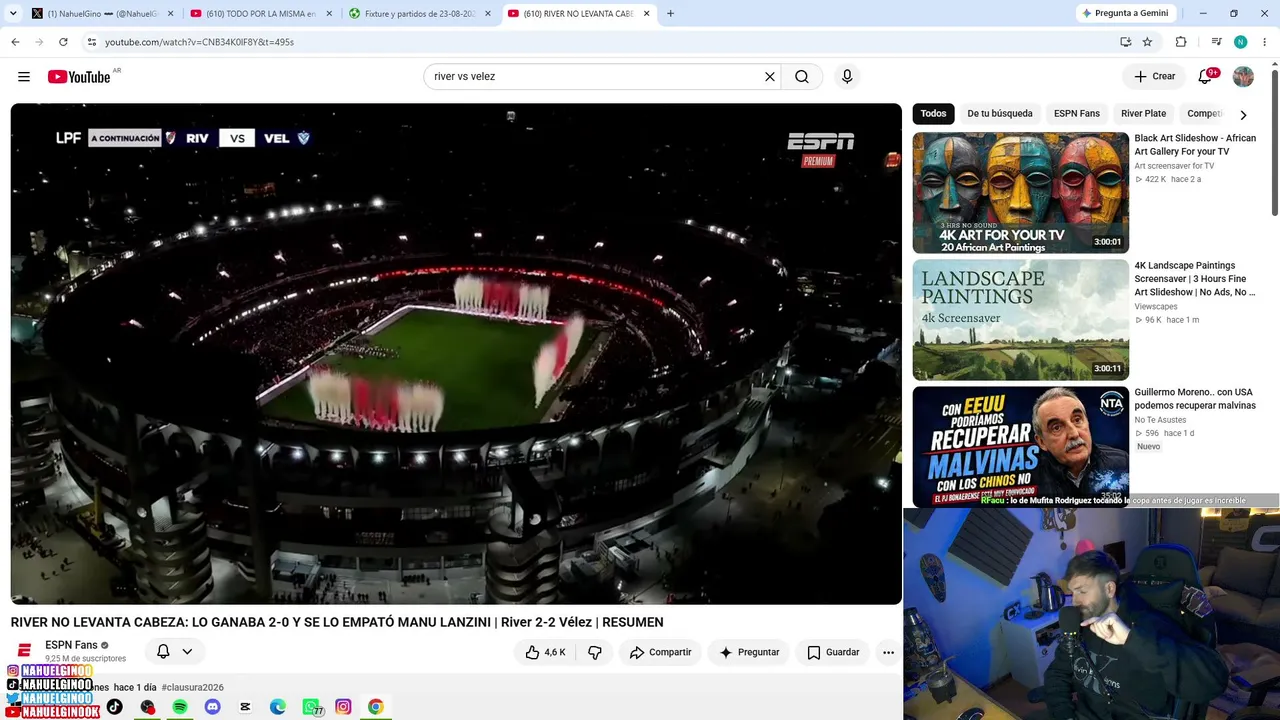Show more filter chips with right arrow
This screenshot has height=720, width=1280.
[1243, 114]
